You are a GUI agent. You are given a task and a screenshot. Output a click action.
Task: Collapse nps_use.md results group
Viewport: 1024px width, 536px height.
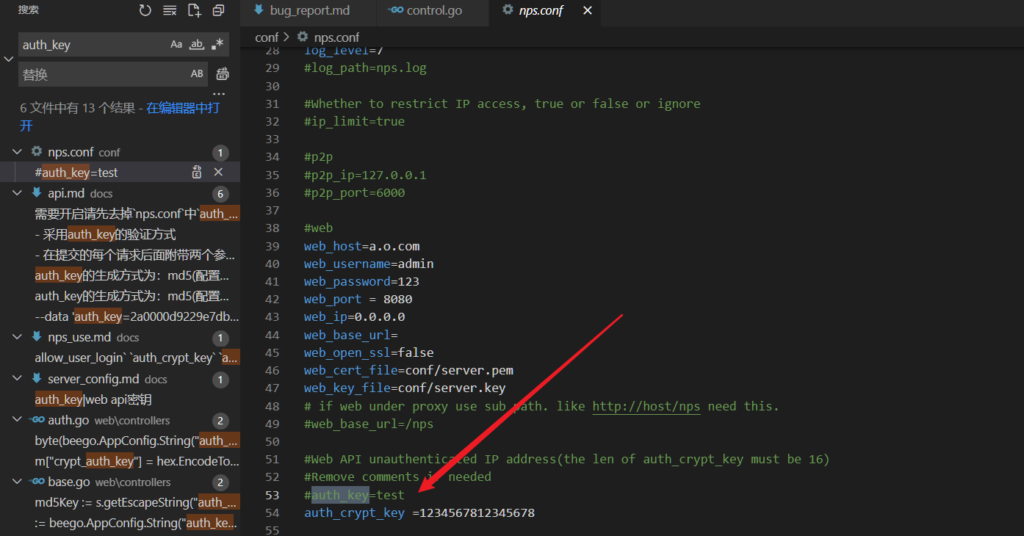click(17, 337)
